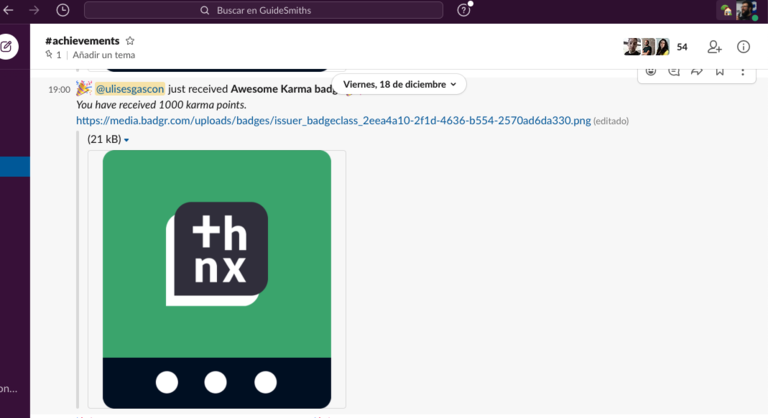Go back with the left arrow

(x=8, y=10)
